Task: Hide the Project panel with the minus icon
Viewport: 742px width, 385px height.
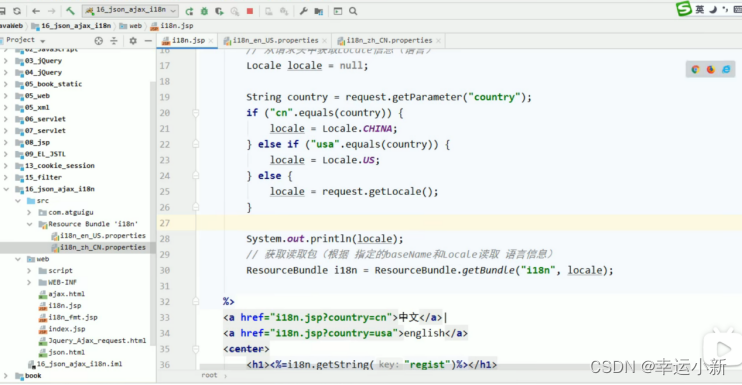Action: click(x=148, y=41)
